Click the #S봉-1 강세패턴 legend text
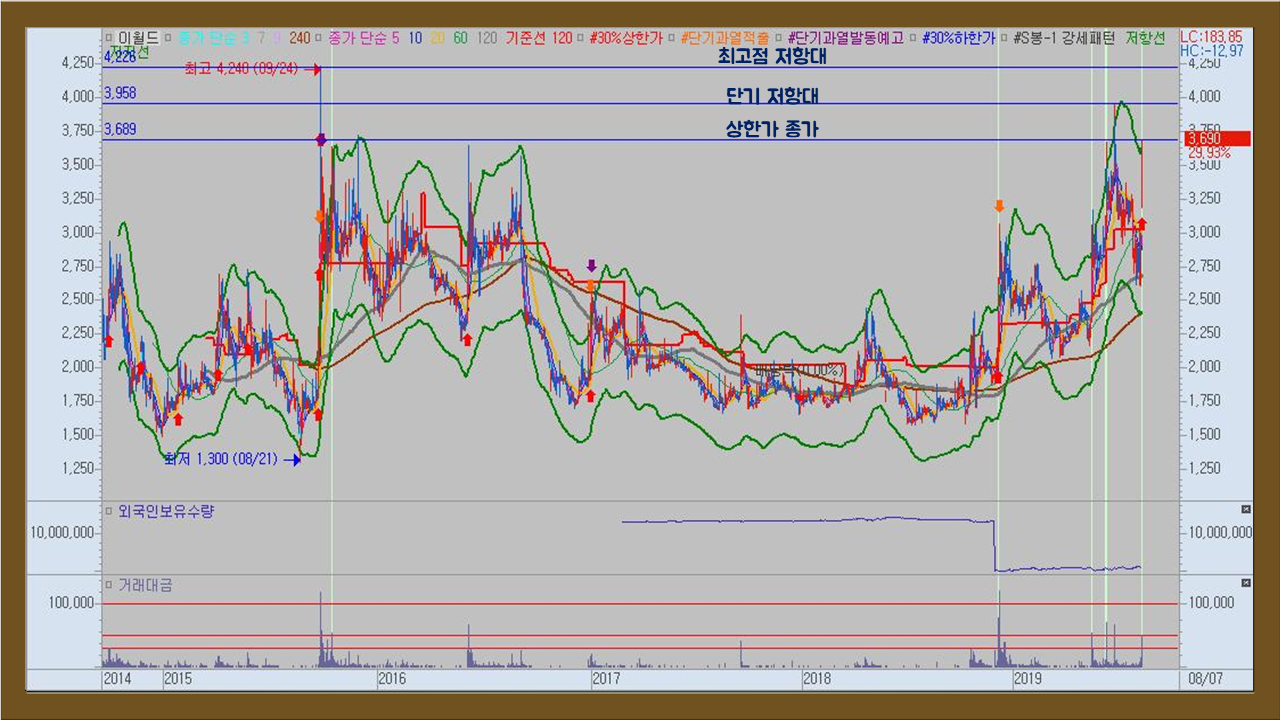 [1066, 38]
